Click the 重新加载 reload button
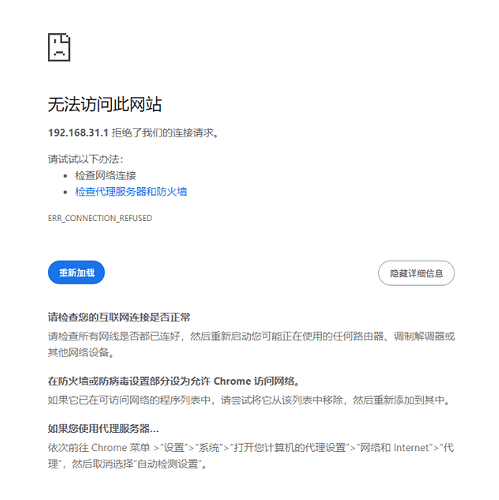This screenshot has width=499, height=500. click(76, 273)
